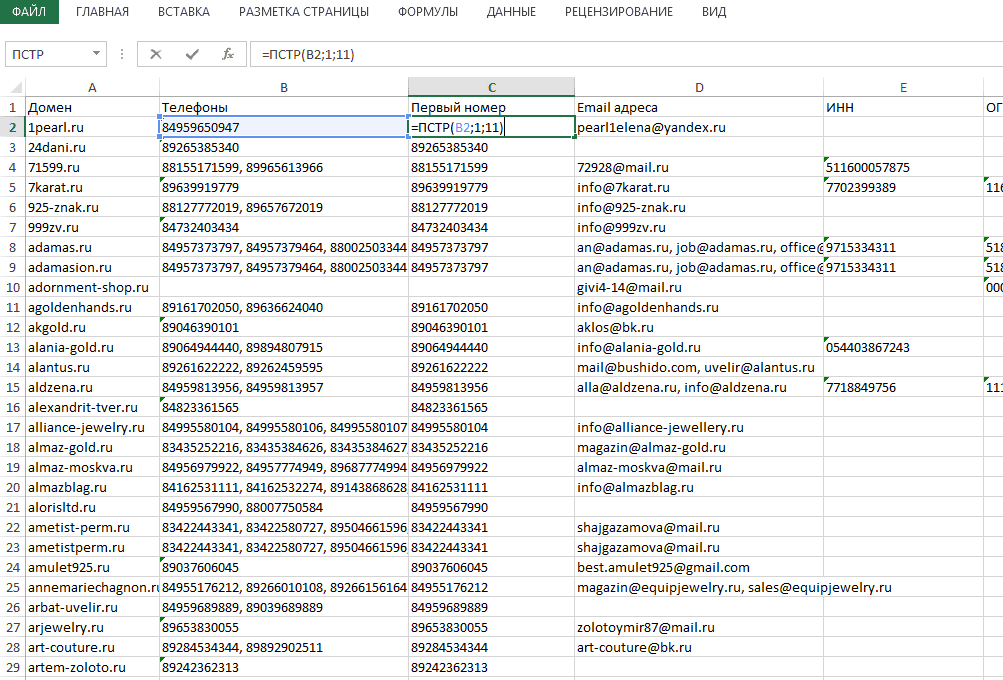Click the Select All corner triangle
Screen dimensions: 1003x680
coord(16,87)
